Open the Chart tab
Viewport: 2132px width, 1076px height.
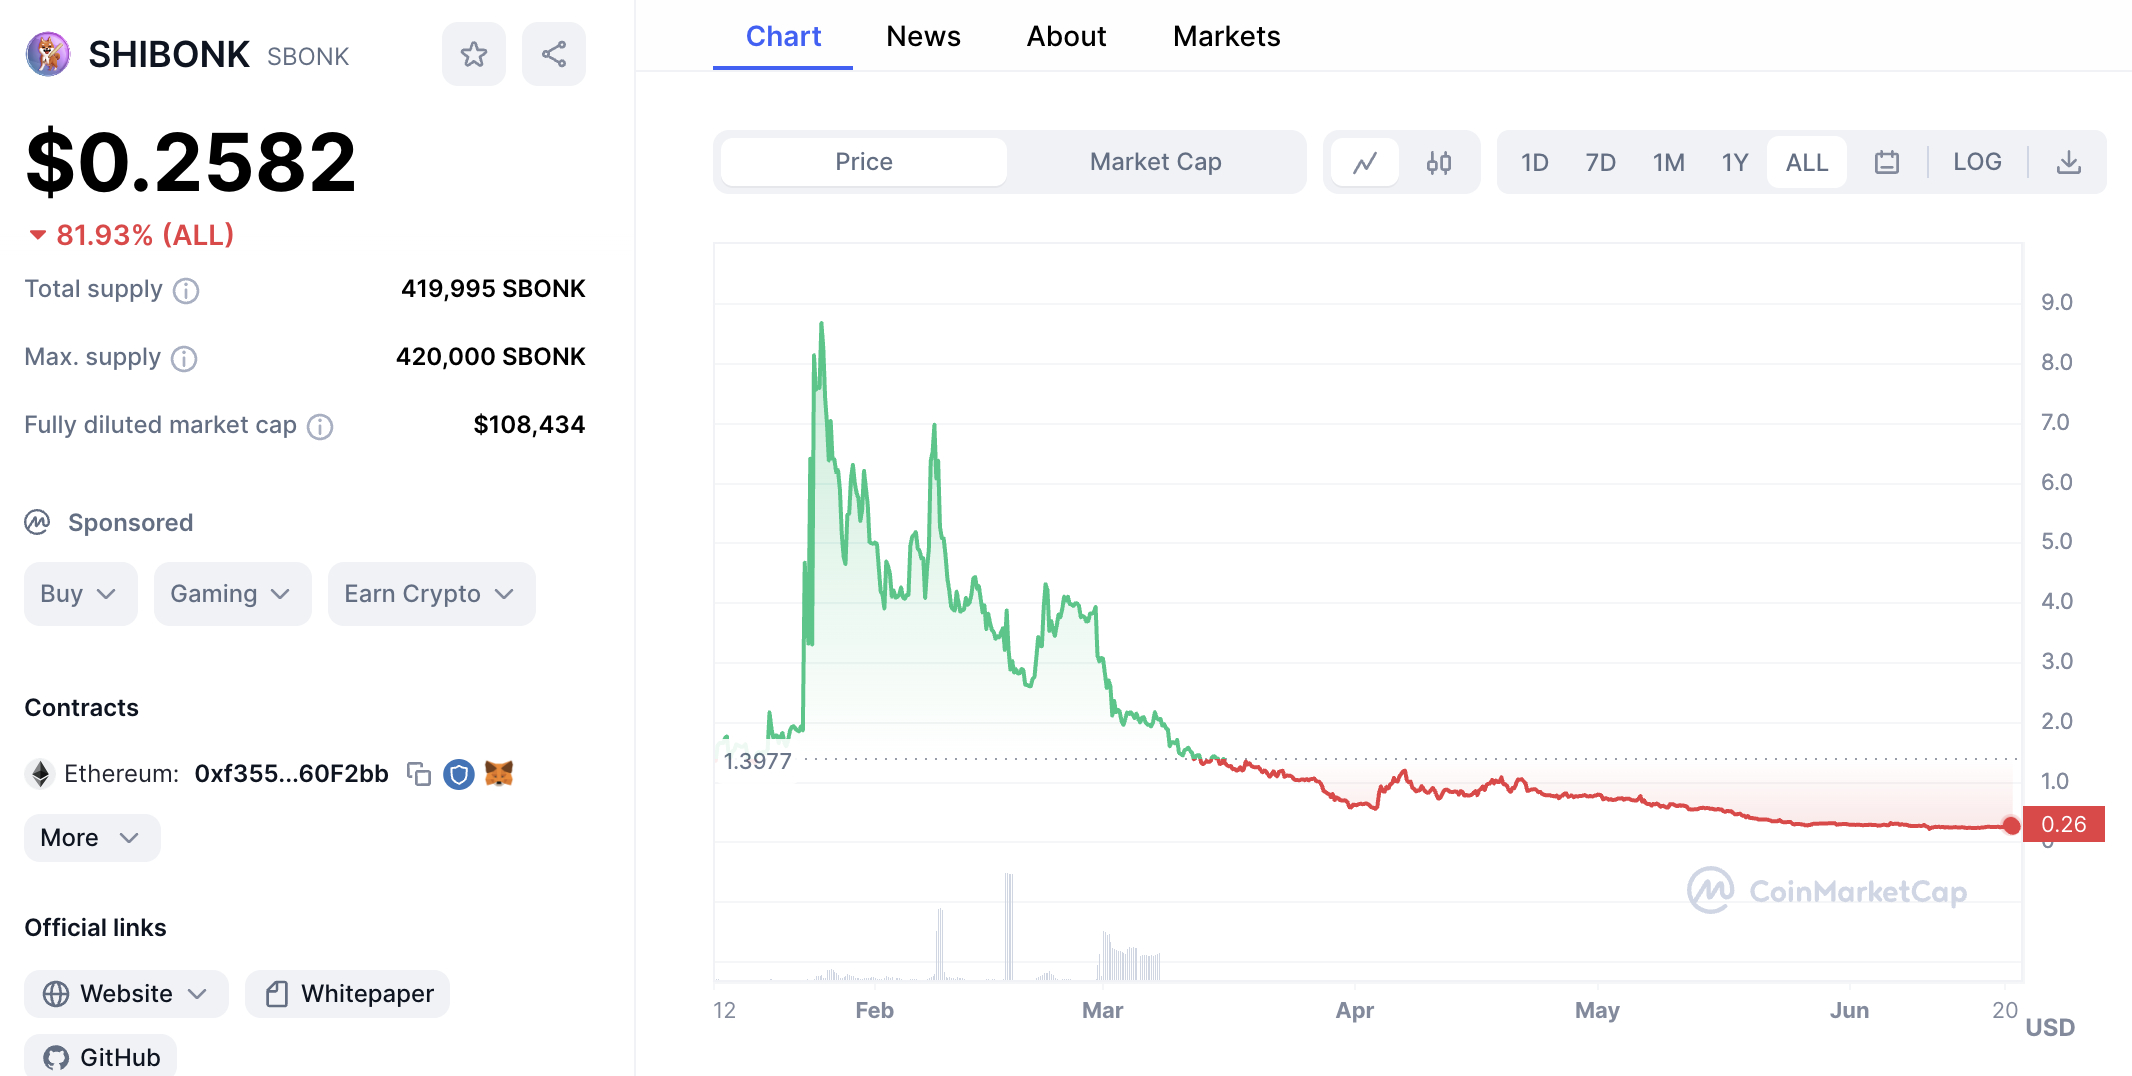click(783, 36)
